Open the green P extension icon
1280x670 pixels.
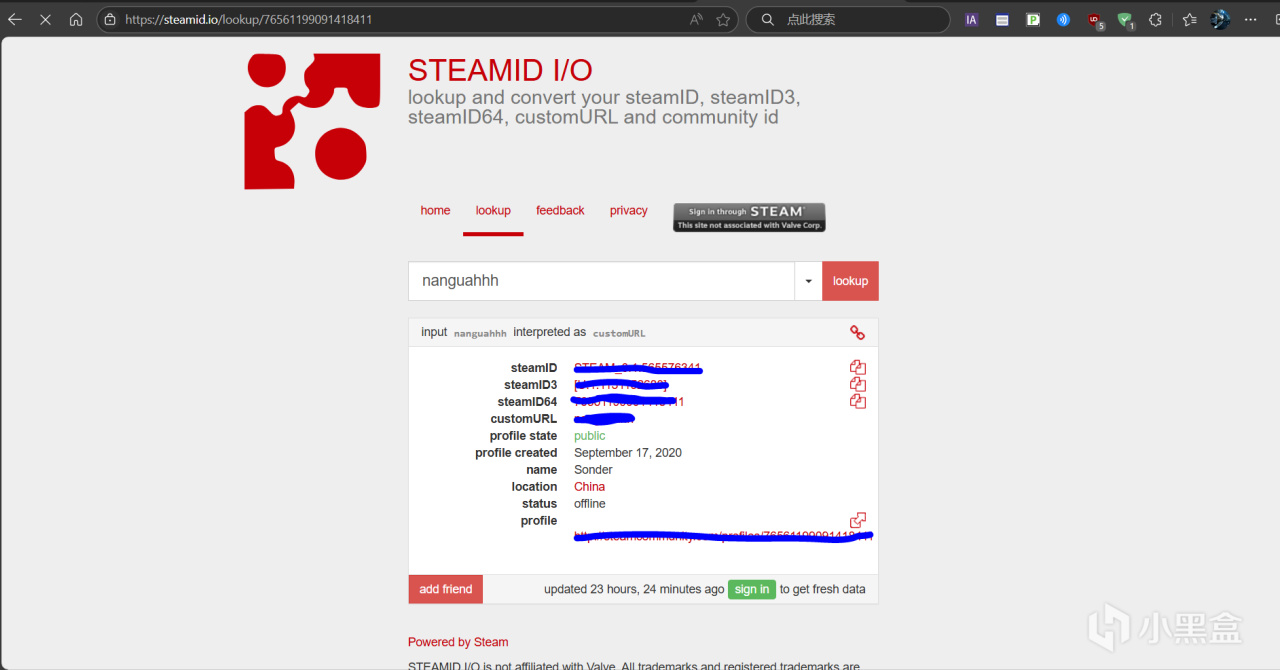[x=1033, y=19]
